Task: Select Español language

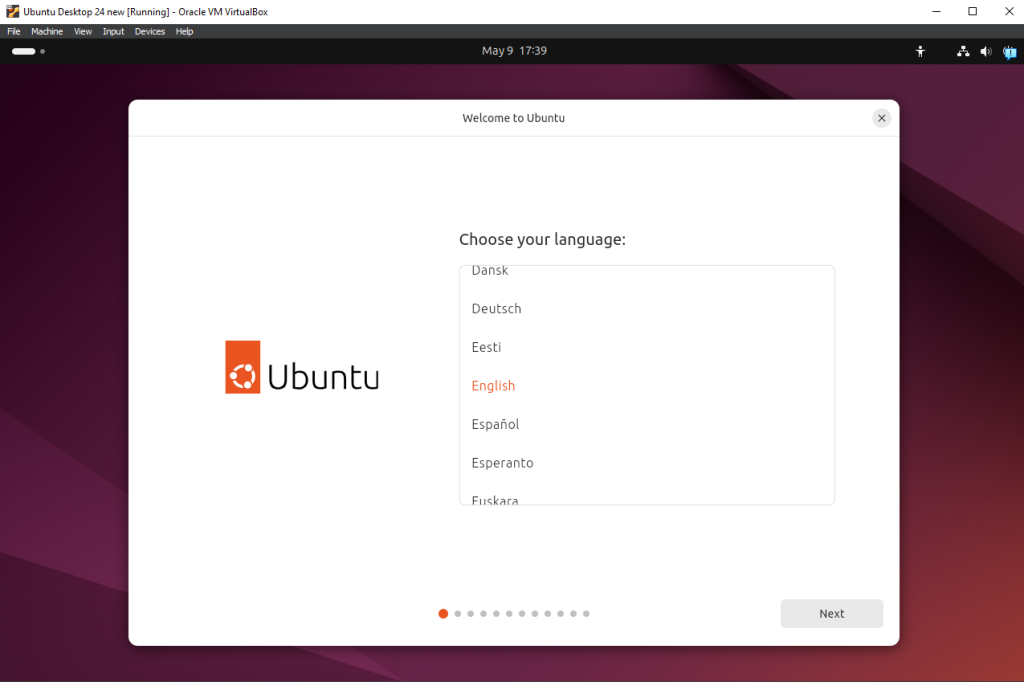Action: tap(647, 424)
